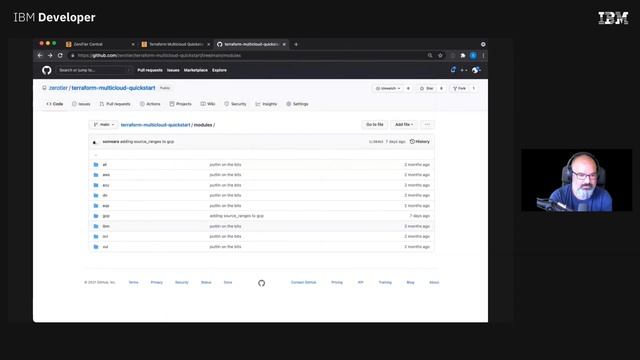
Task: Click the folder icon of the ali row
Action: pos(96,164)
